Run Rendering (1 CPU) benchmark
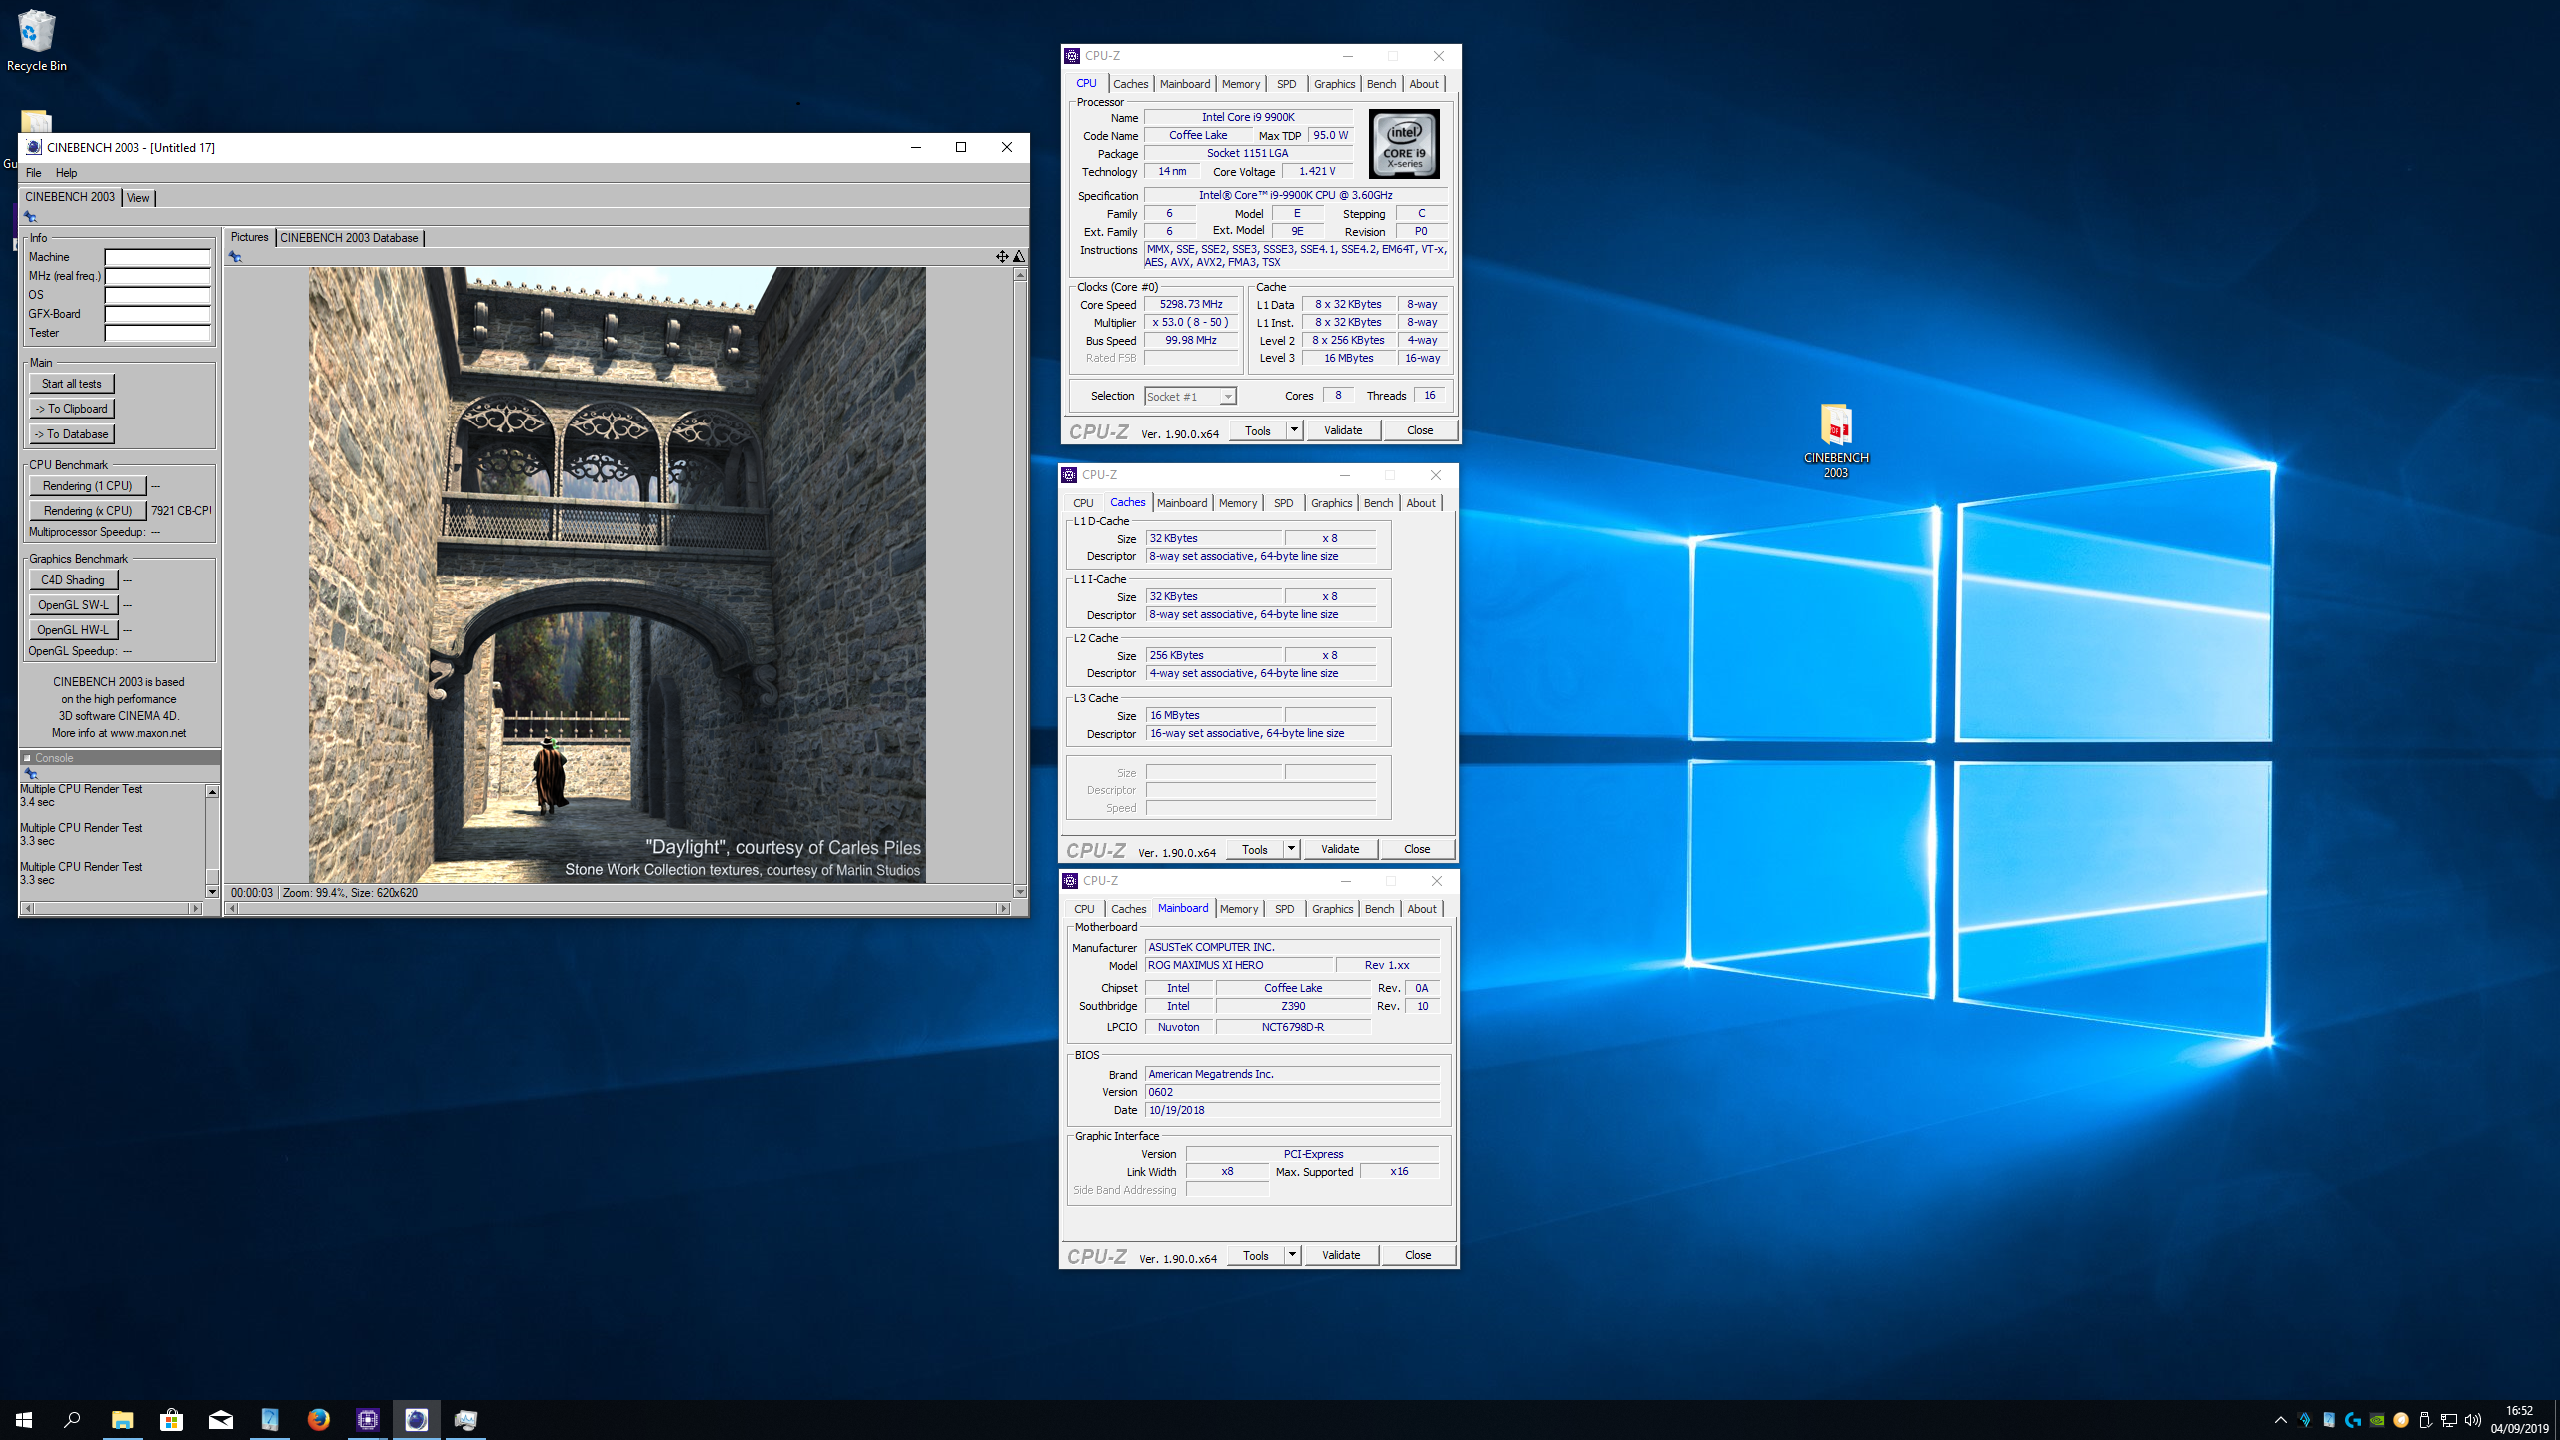Image resolution: width=2560 pixels, height=1440 pixels. pos(88,486)
